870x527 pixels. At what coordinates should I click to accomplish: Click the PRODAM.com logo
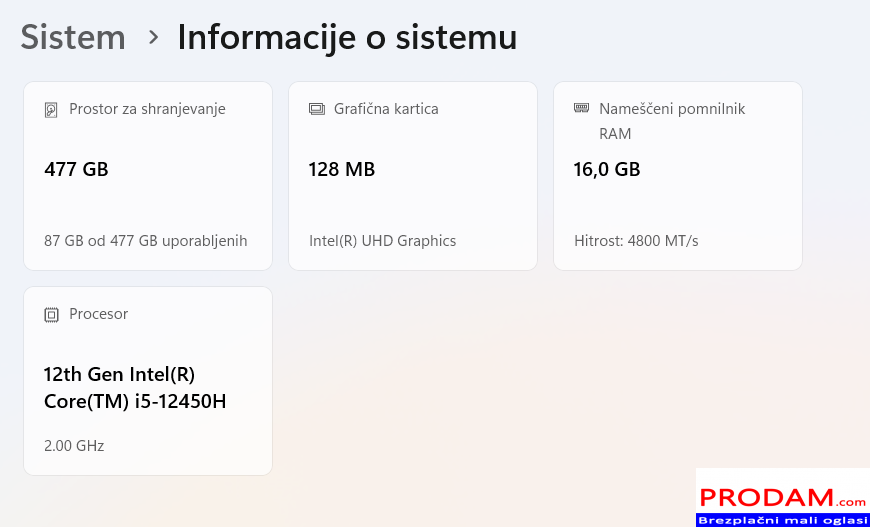[782, 498]
